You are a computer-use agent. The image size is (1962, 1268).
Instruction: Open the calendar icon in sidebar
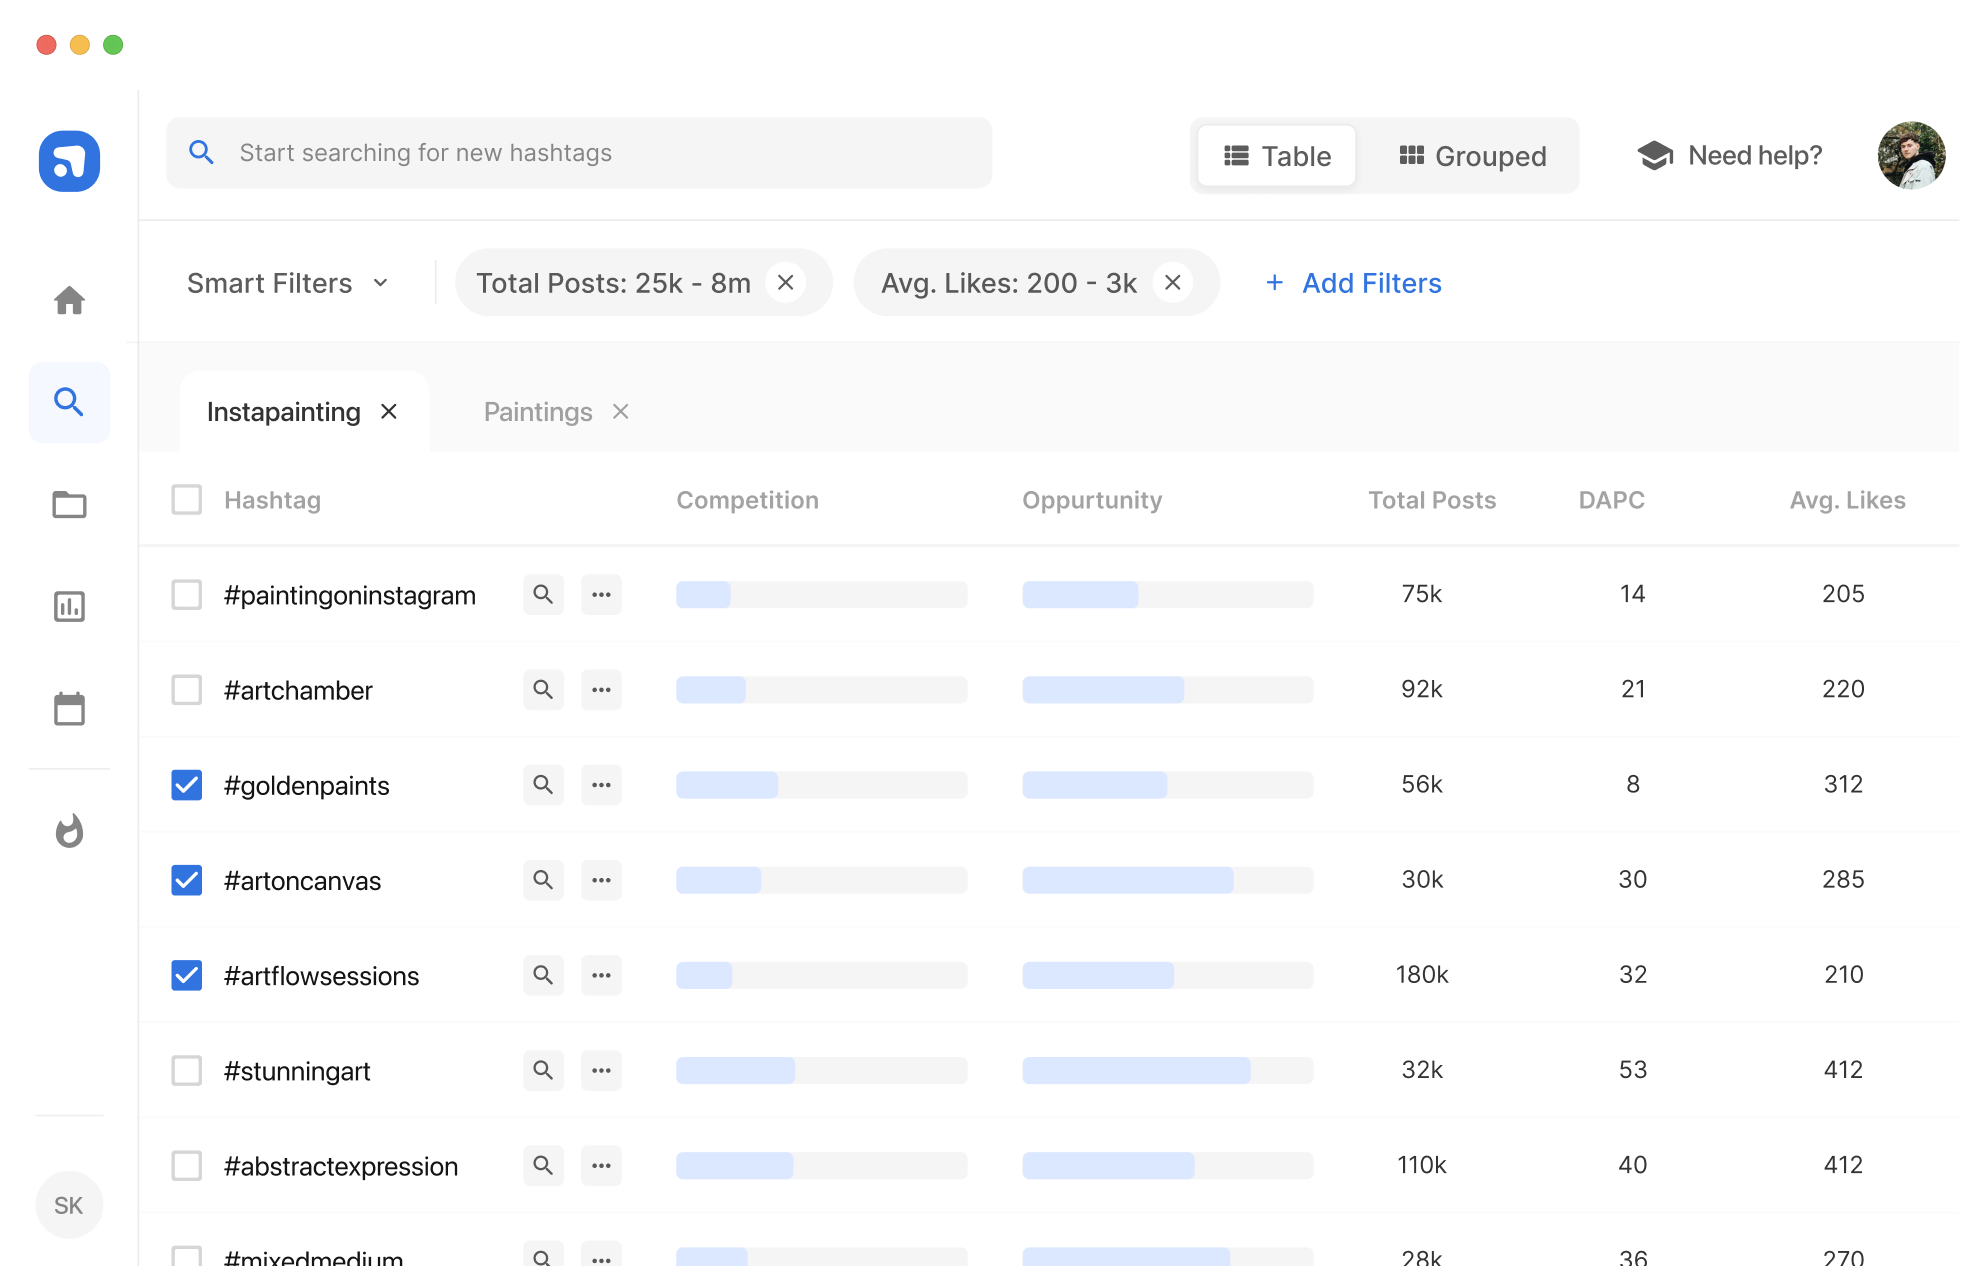point(69,708)
